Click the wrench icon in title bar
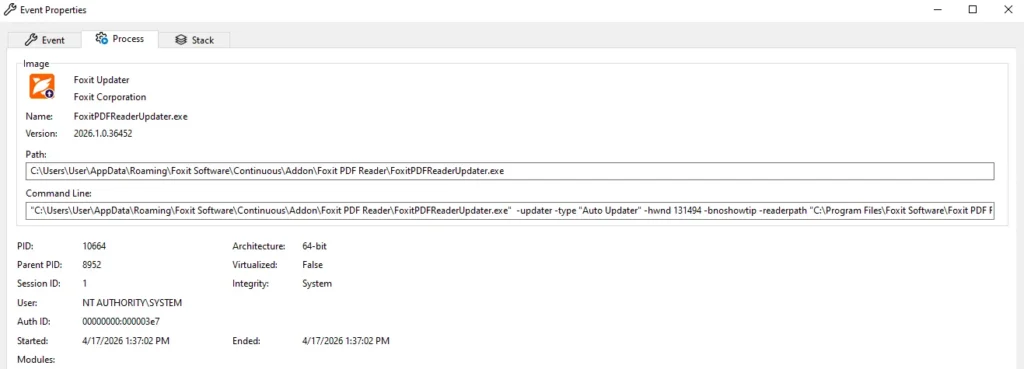Image resolution: width=1024 pixels, height=369 pixels. click(10, 10)
